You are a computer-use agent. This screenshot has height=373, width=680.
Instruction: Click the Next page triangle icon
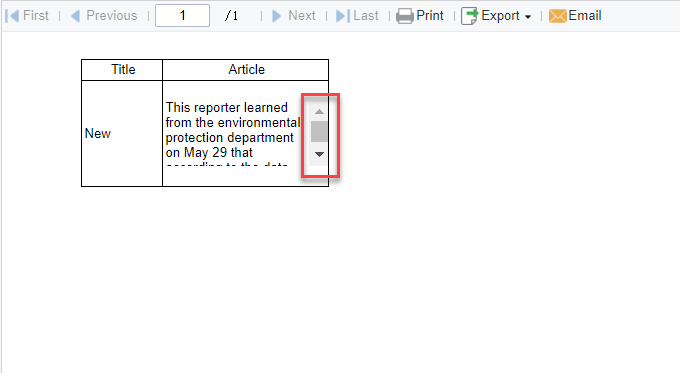click(x=276, y=16)
